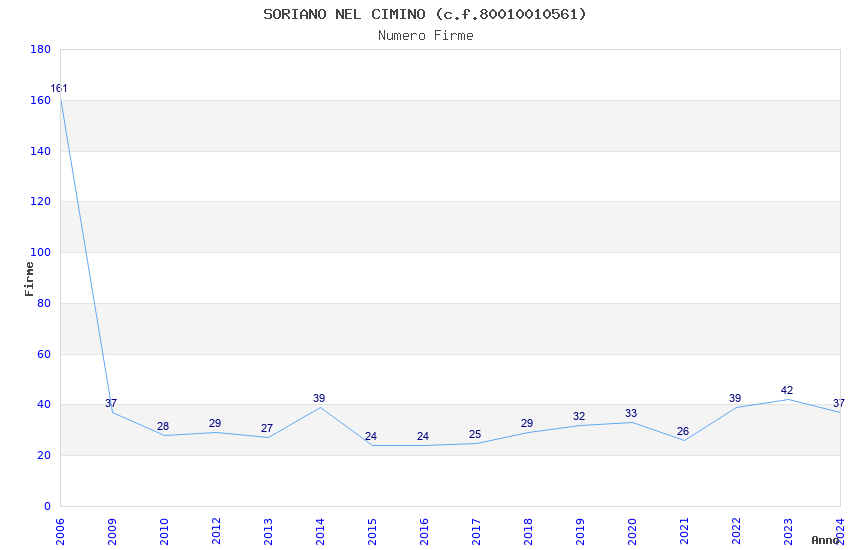Click the Numero Firme subtitle
The image size is (850, 550).
pos(425,36)
